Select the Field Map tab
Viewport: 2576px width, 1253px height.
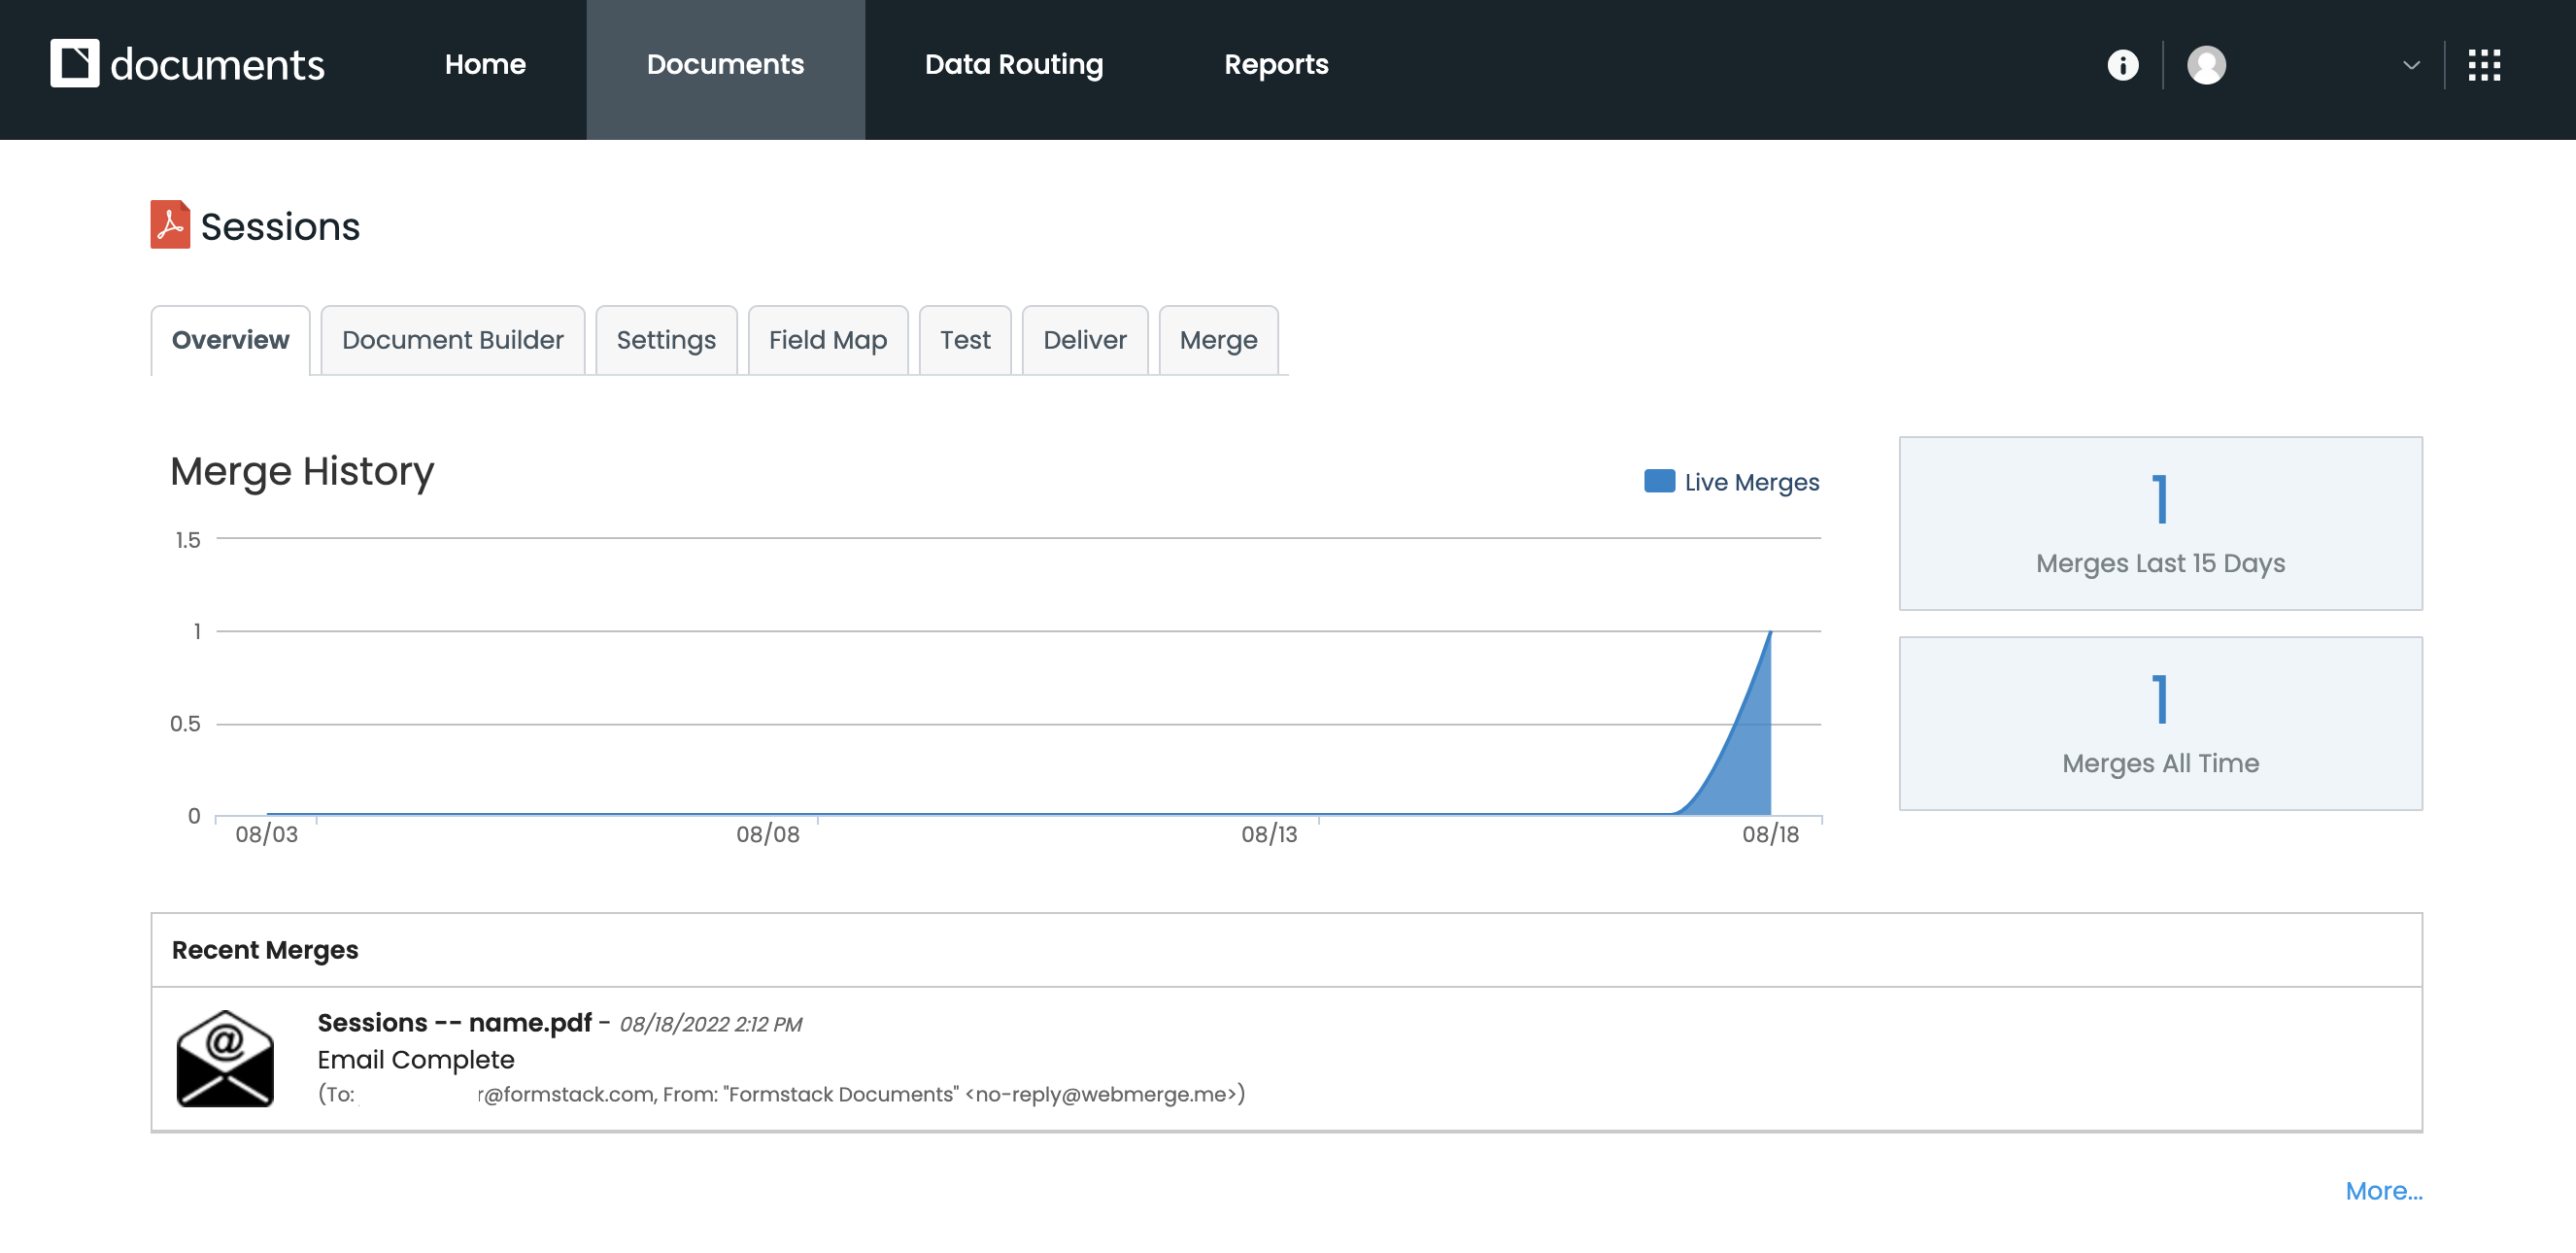[x=827, y=340]
